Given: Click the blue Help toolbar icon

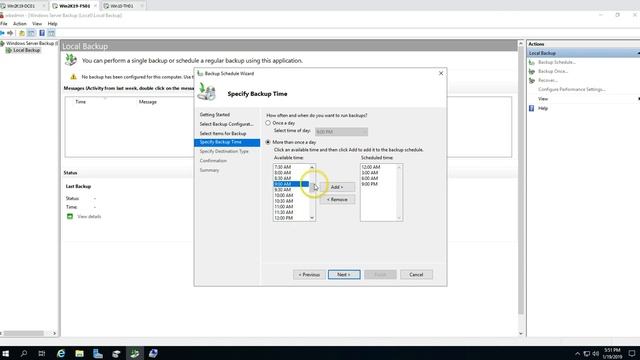Looking at the screenshot, I should 42,33.
